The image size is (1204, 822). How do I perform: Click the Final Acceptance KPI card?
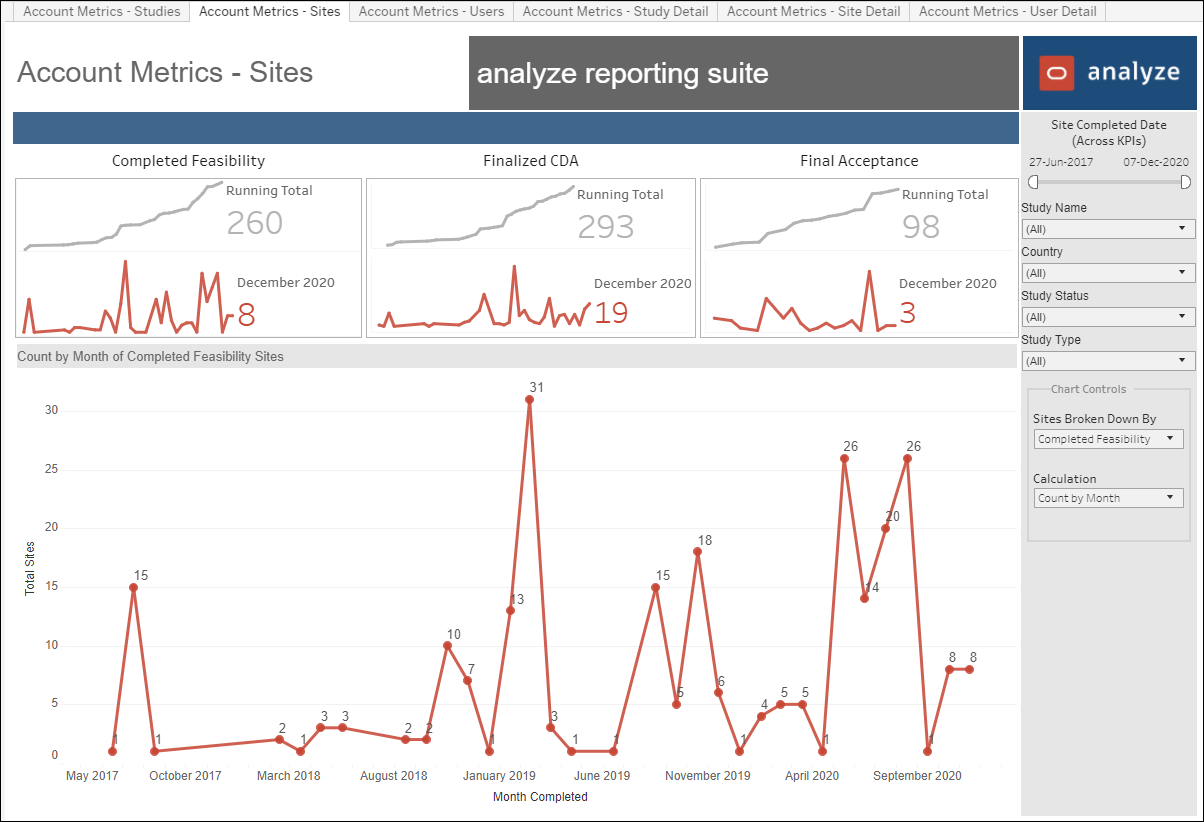coord(859,258)
